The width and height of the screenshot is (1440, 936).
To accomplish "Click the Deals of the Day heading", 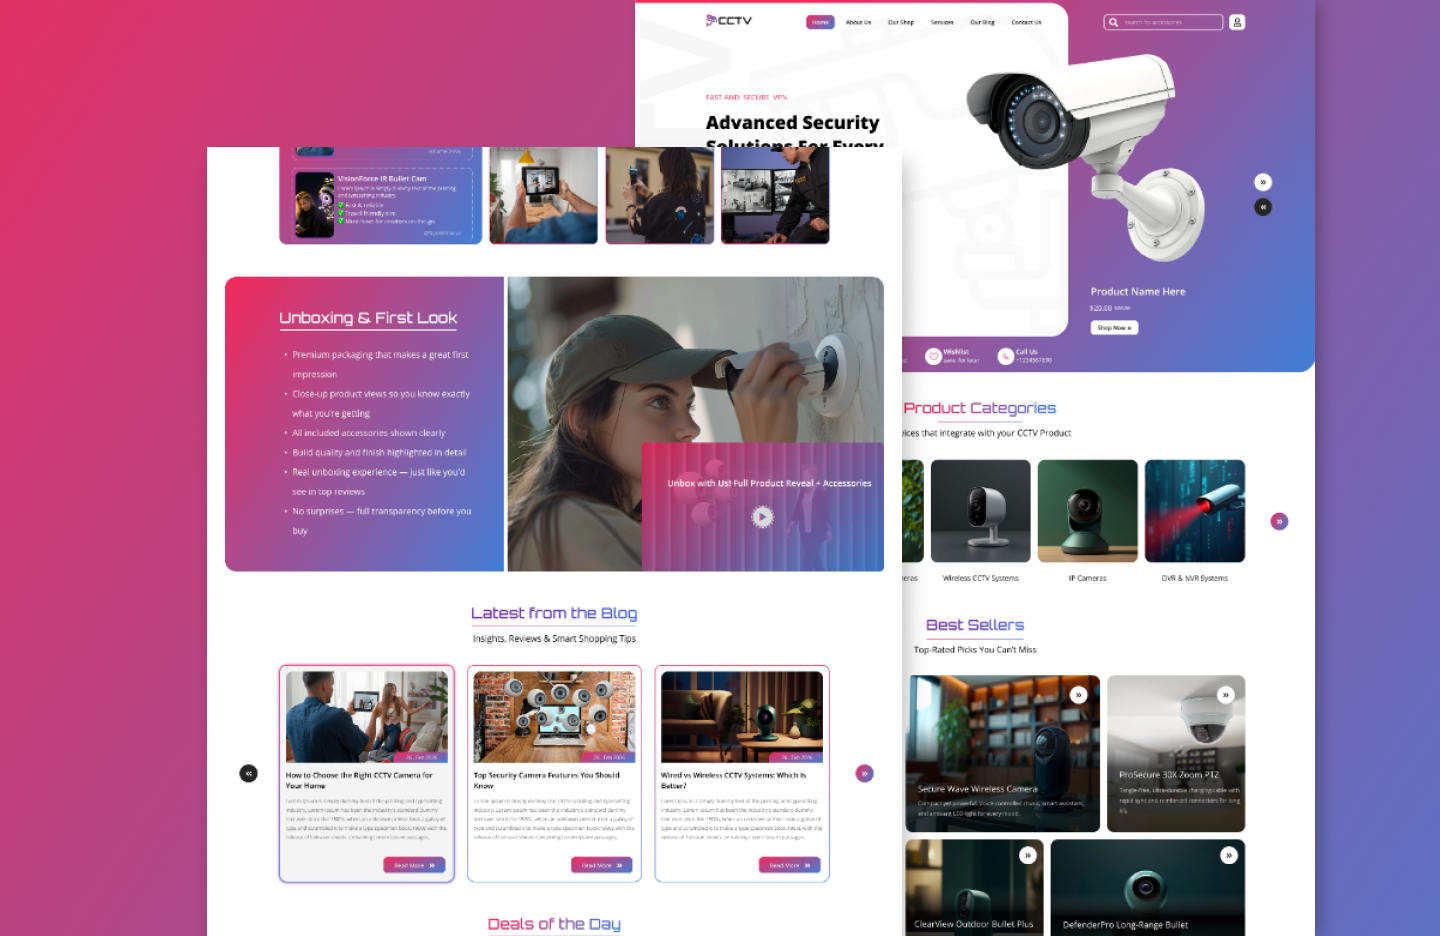I will [554, 924].
